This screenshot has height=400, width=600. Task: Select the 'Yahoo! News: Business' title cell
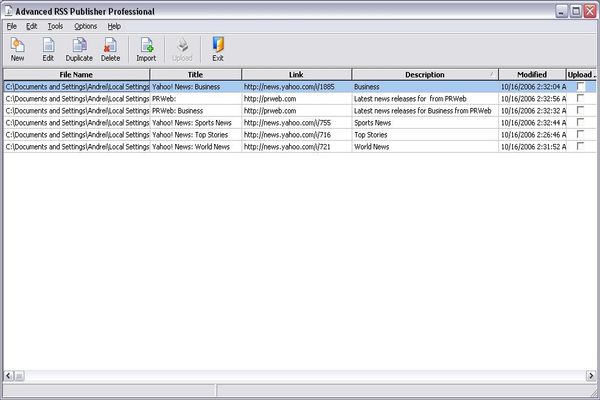[196, 87]
